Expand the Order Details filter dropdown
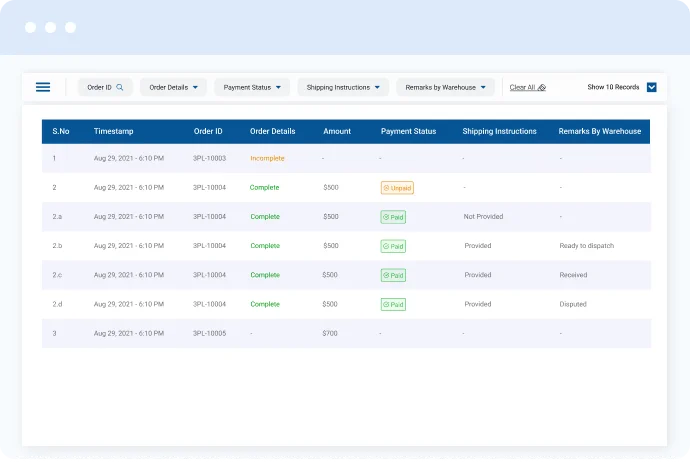The width and height of the screenshot is (690, 463). click(x=173, y=87)
